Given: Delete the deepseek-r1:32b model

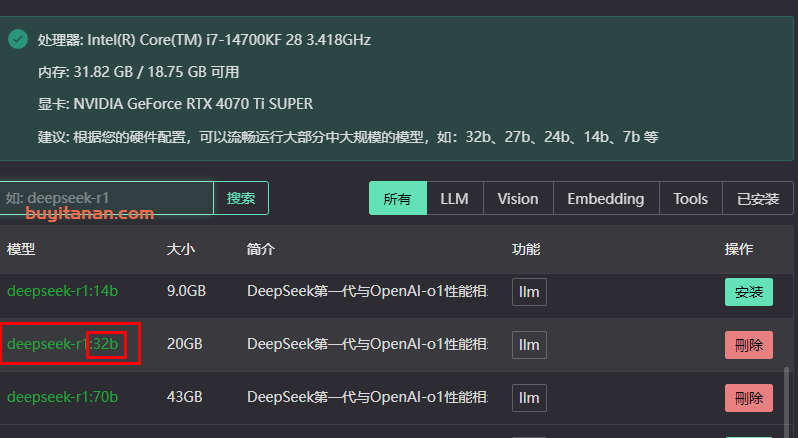Looking at the screenshot, I should click(749, 345).
